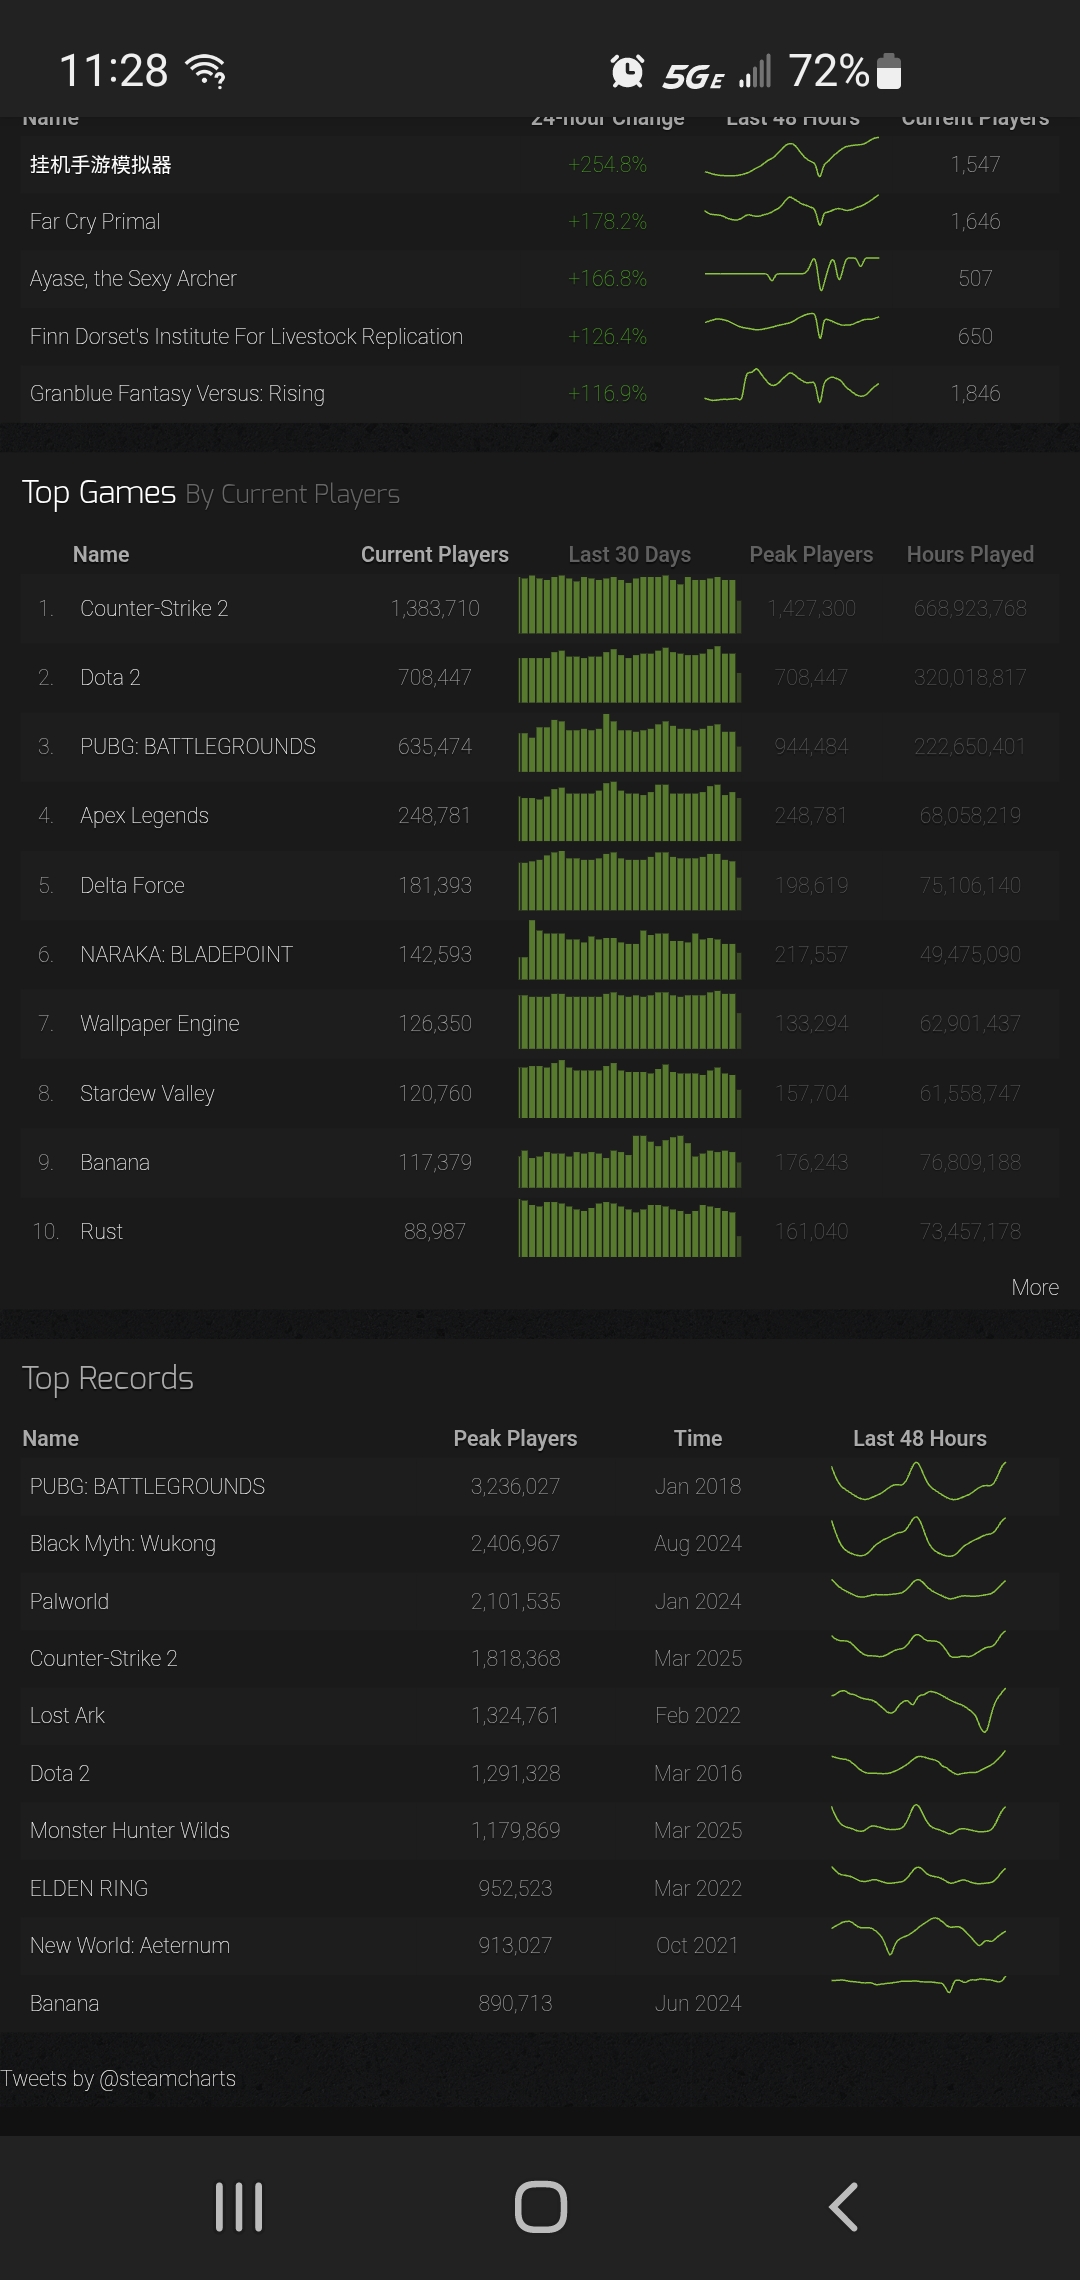Tap Far Cry Primal 48-hour sparkline
1080x2280 pixels.
792,211
